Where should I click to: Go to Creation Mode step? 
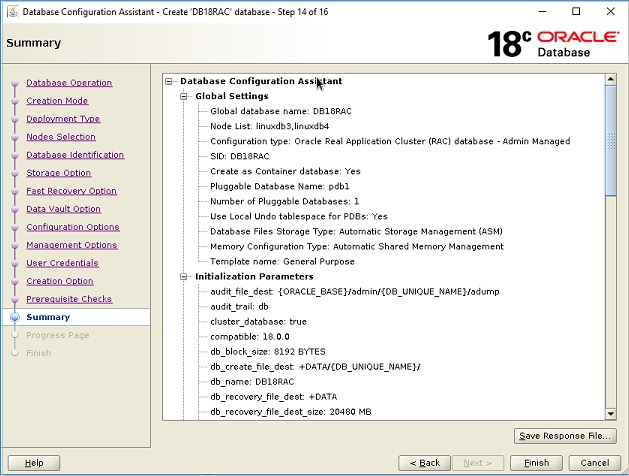(x=57, y=101)
